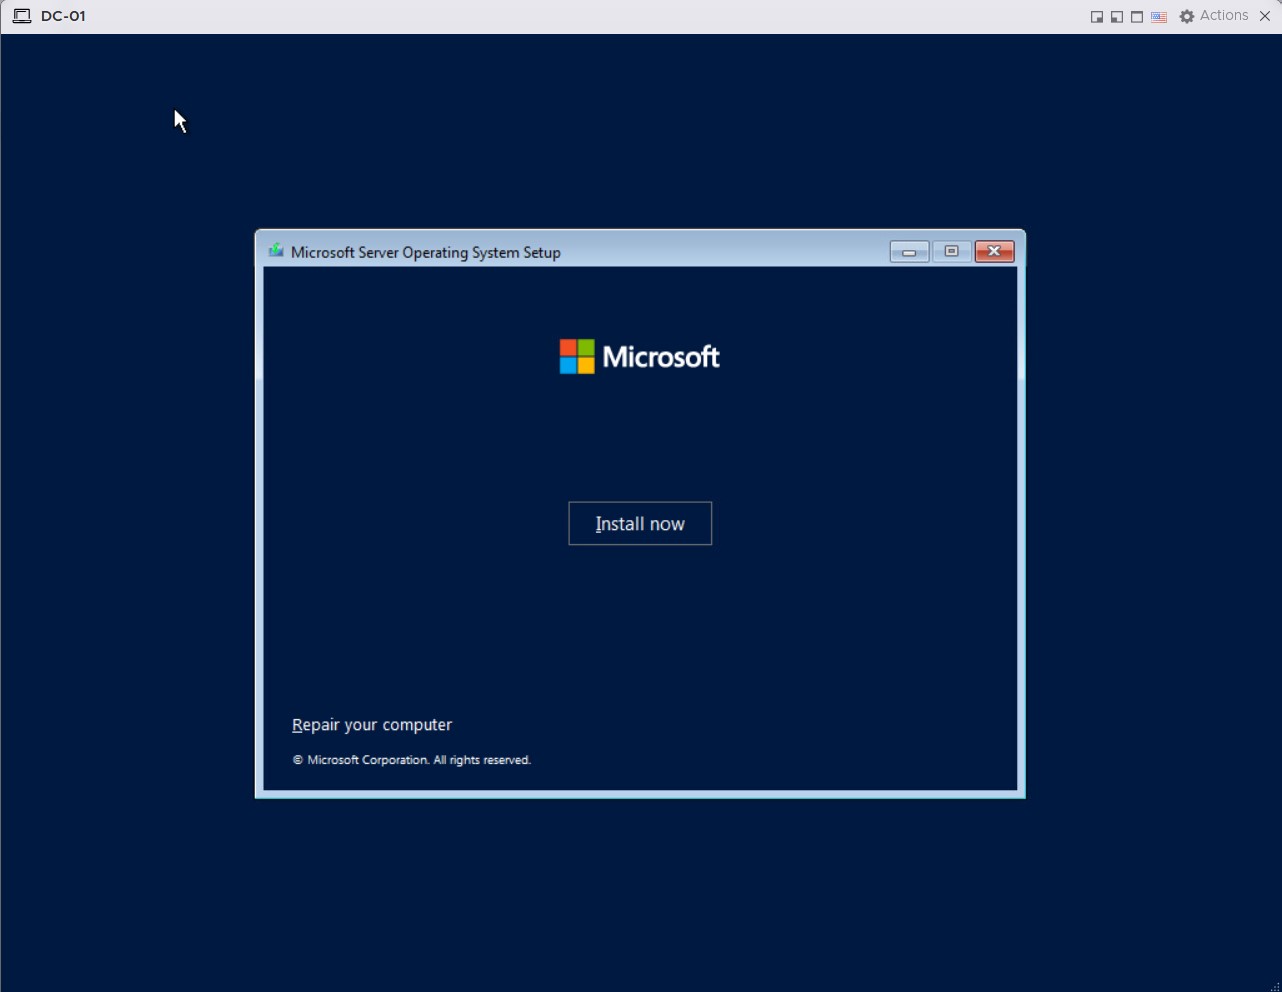Click the console icon with bottom-right filled square

tap(1097, 17)
